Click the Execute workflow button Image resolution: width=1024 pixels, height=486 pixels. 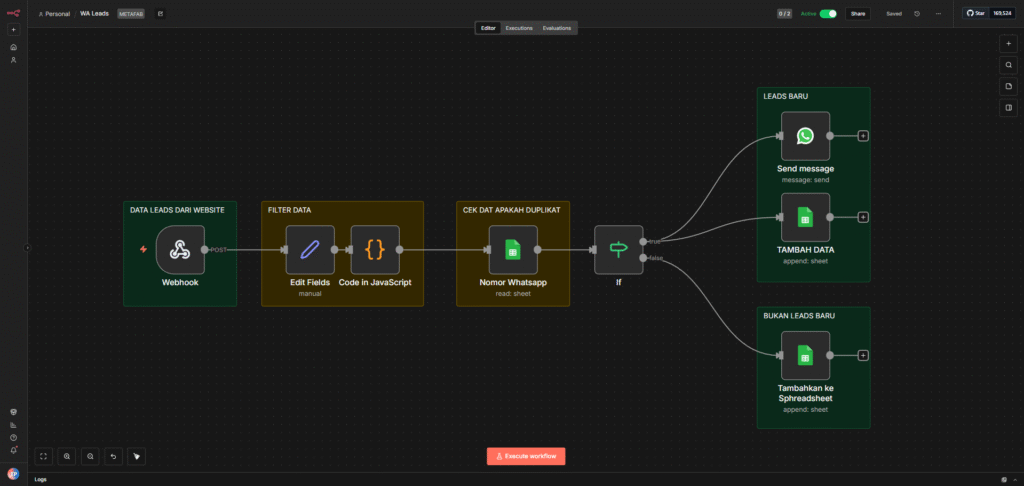(527, 456)
